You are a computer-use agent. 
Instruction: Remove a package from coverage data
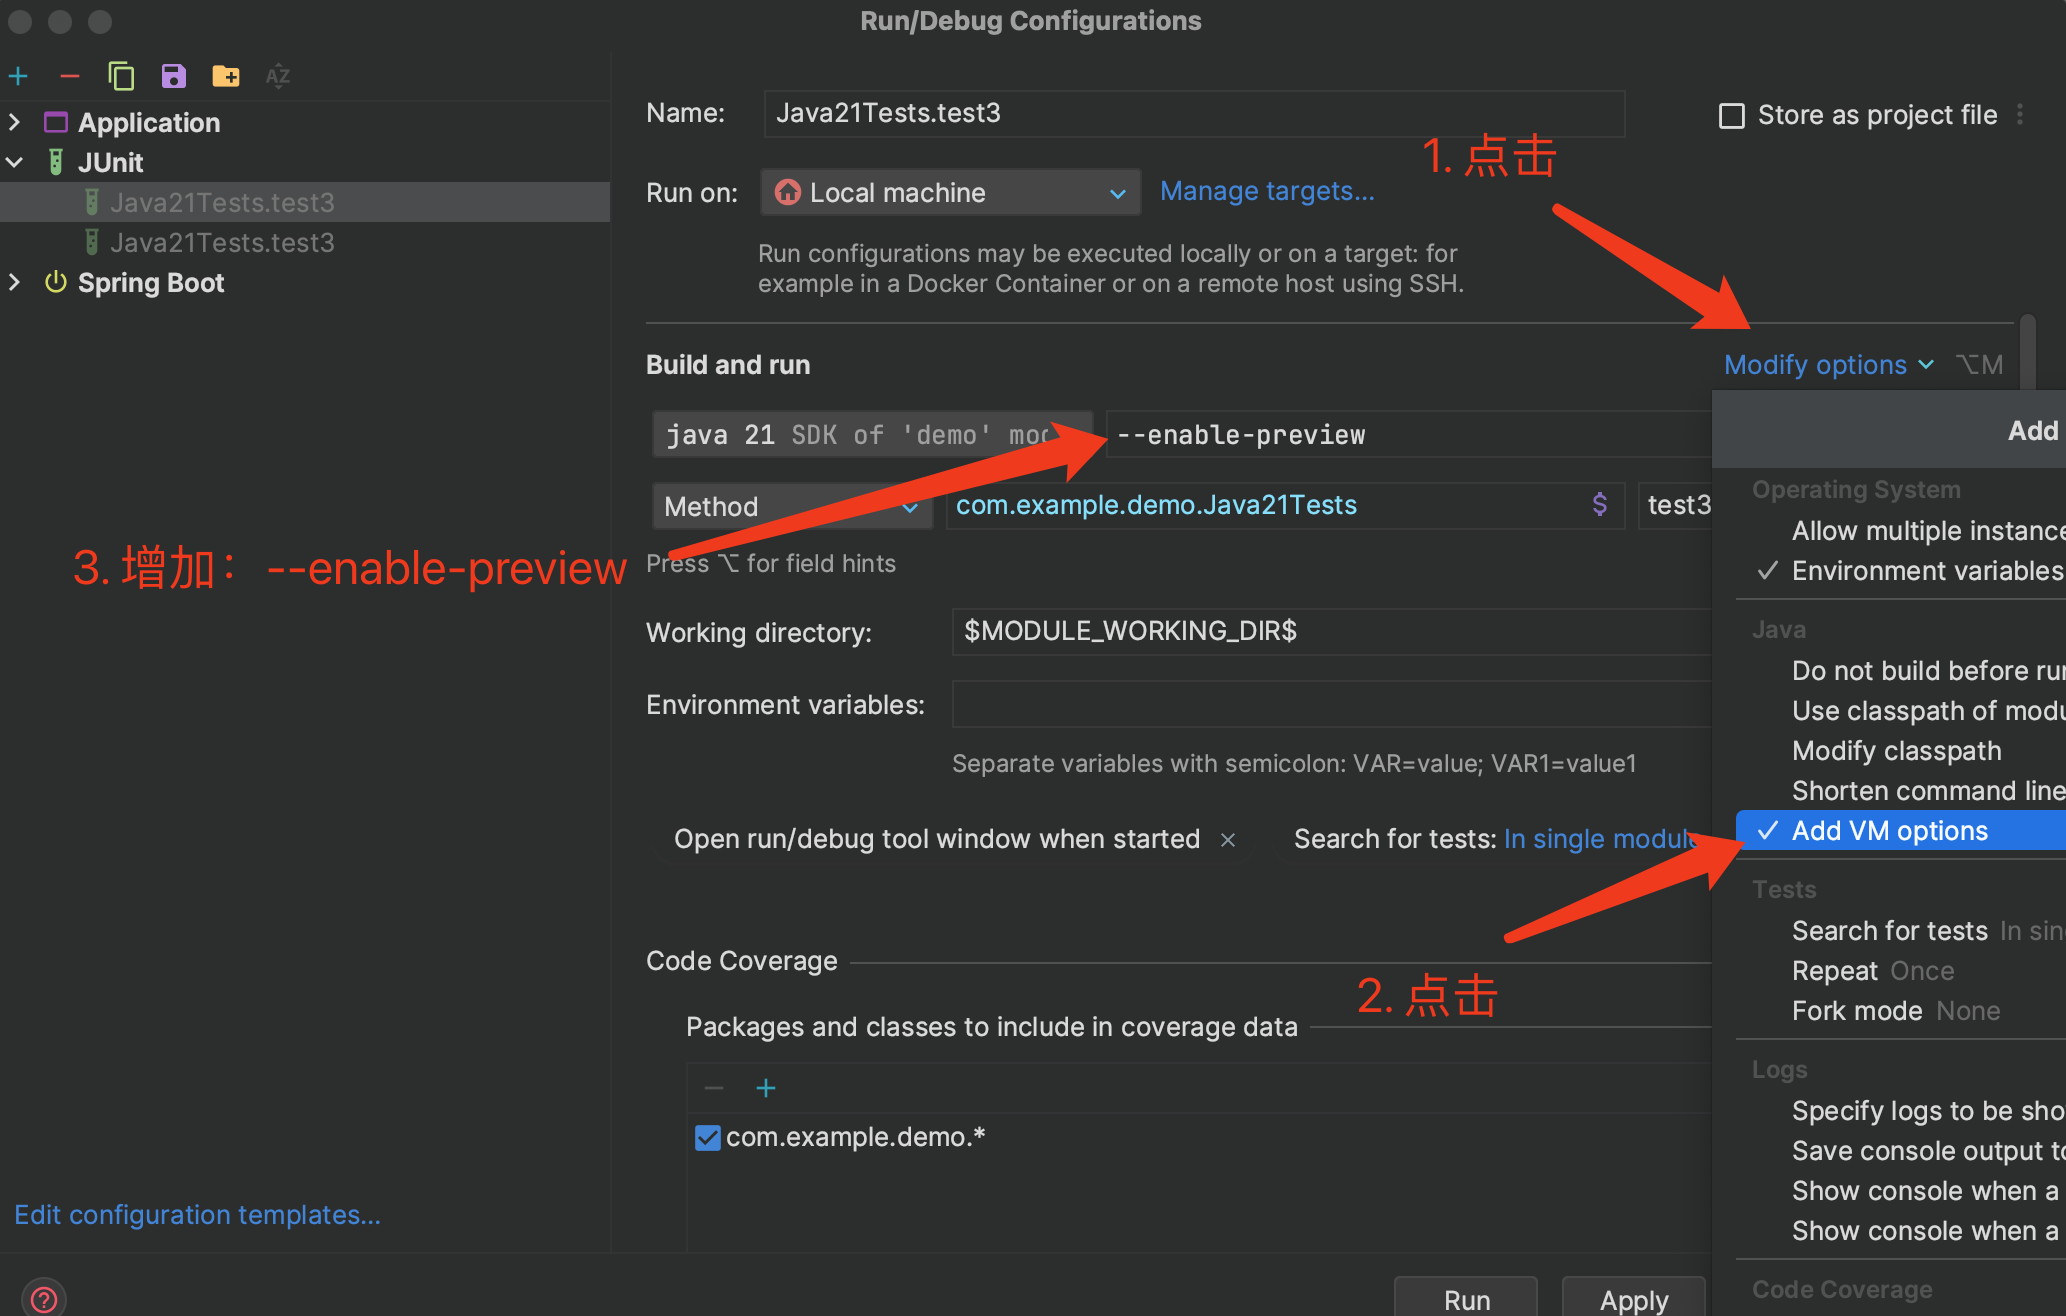click(x=713, y=1087)
